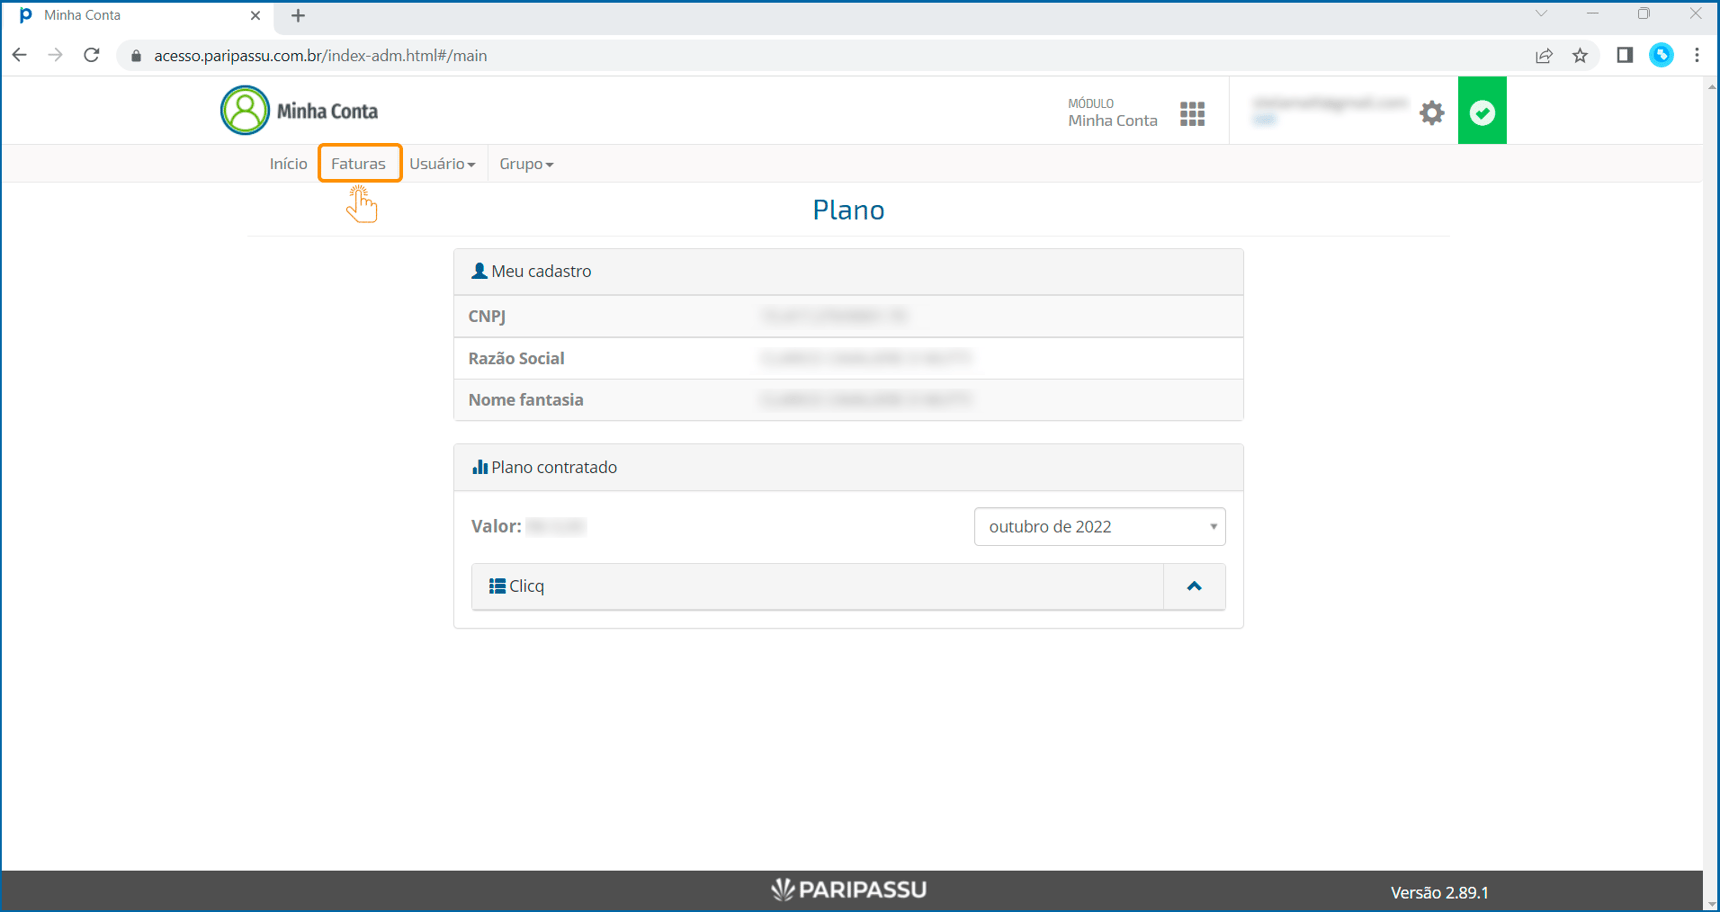Expand the Grupo dropdown menu
1720x912 pixels.
point(526,164)
